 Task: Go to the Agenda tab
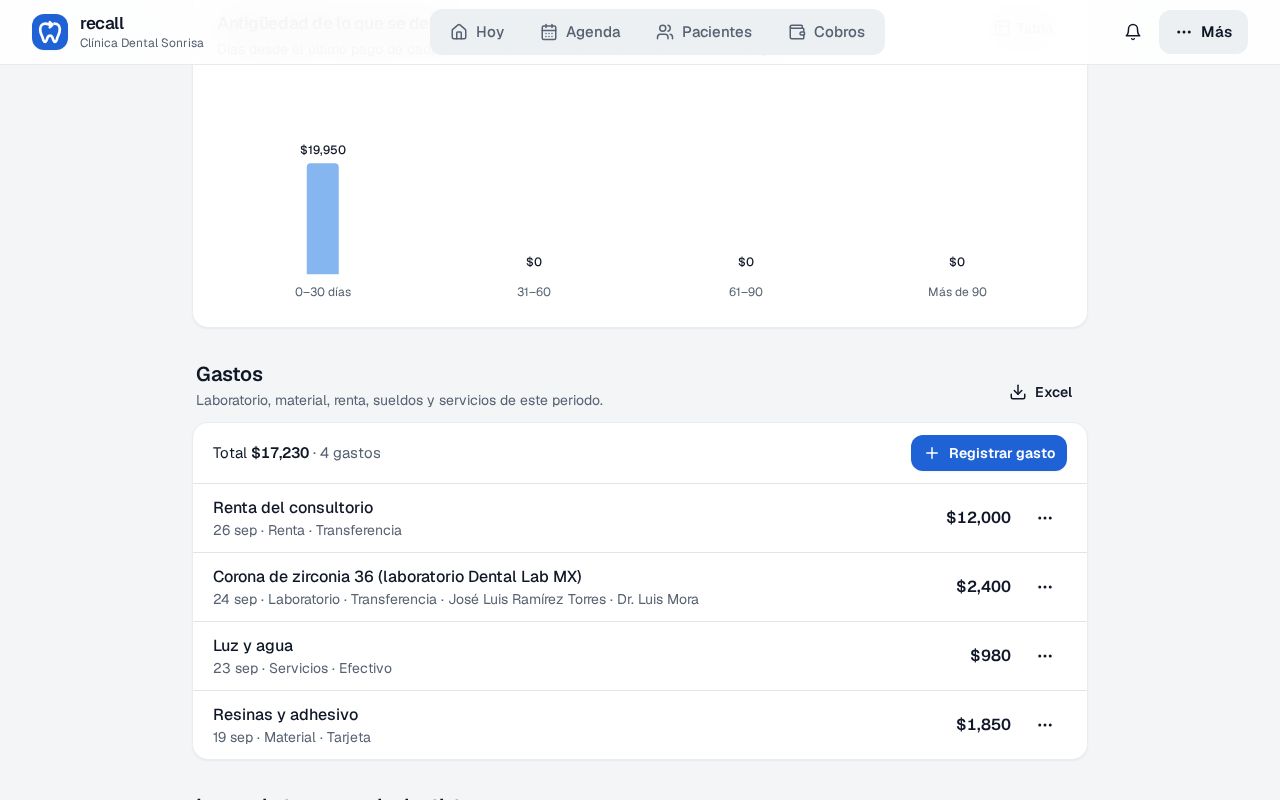point(580,32)
